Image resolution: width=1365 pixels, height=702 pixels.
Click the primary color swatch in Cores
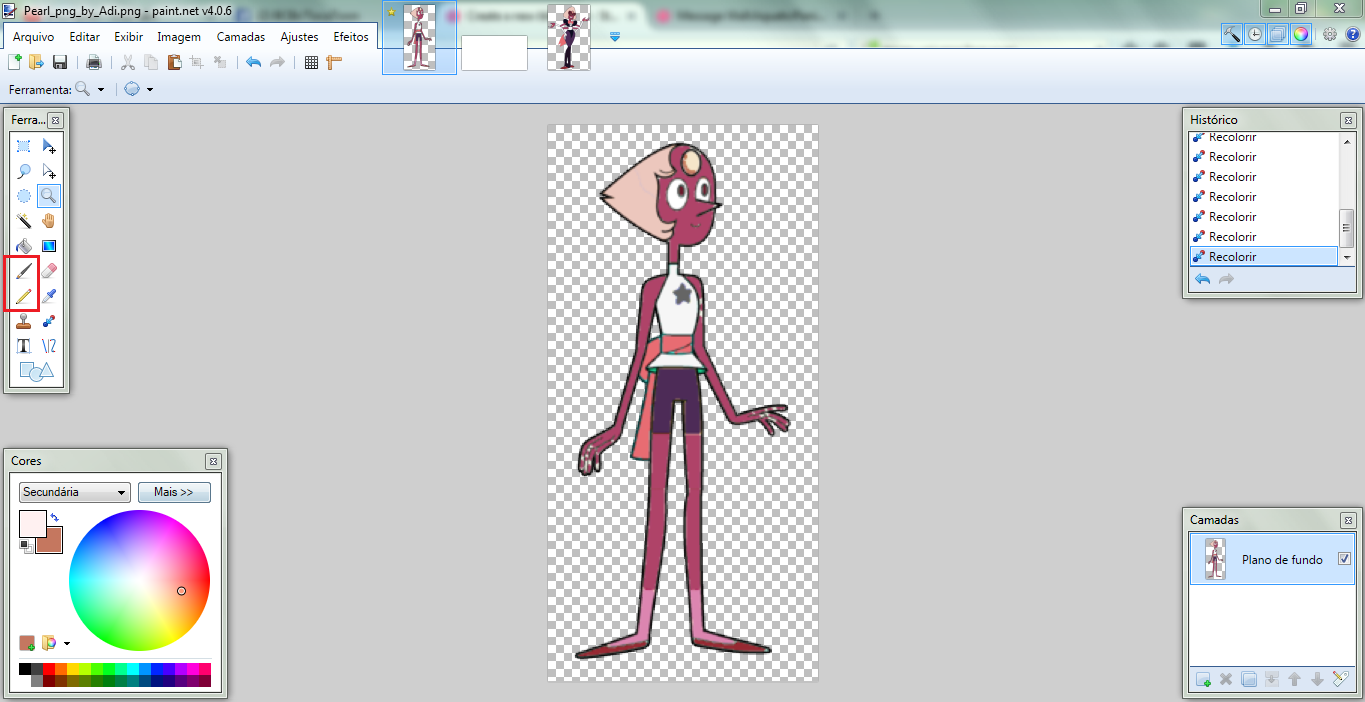point(32,523)
